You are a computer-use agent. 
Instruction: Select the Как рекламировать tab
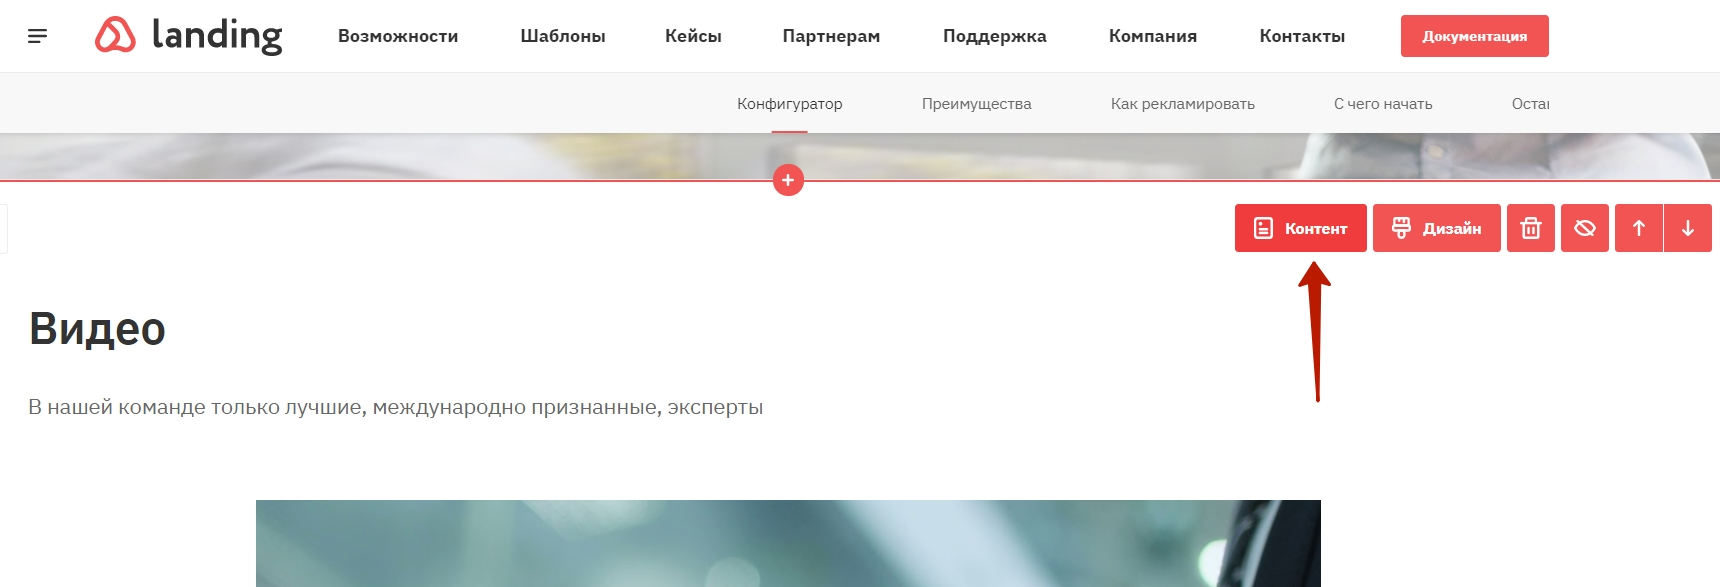[1183, 103]
